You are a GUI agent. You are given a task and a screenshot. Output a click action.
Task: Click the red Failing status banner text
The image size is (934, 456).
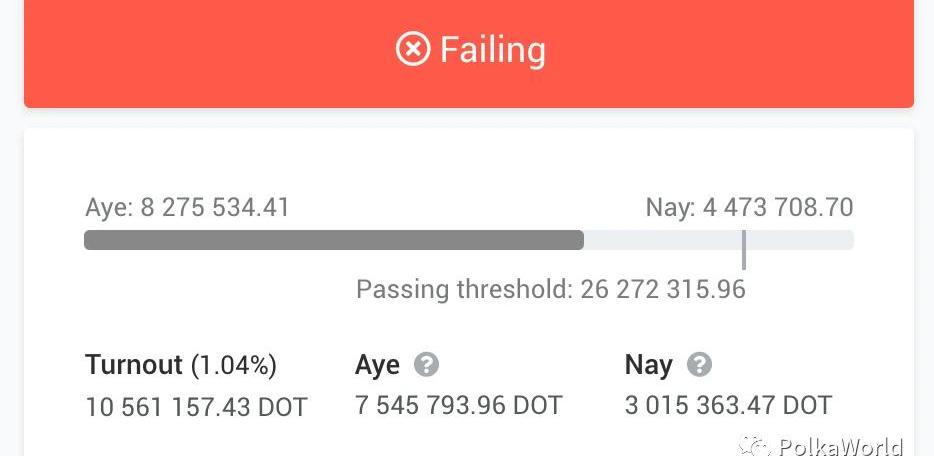click(x=493, y=49)
